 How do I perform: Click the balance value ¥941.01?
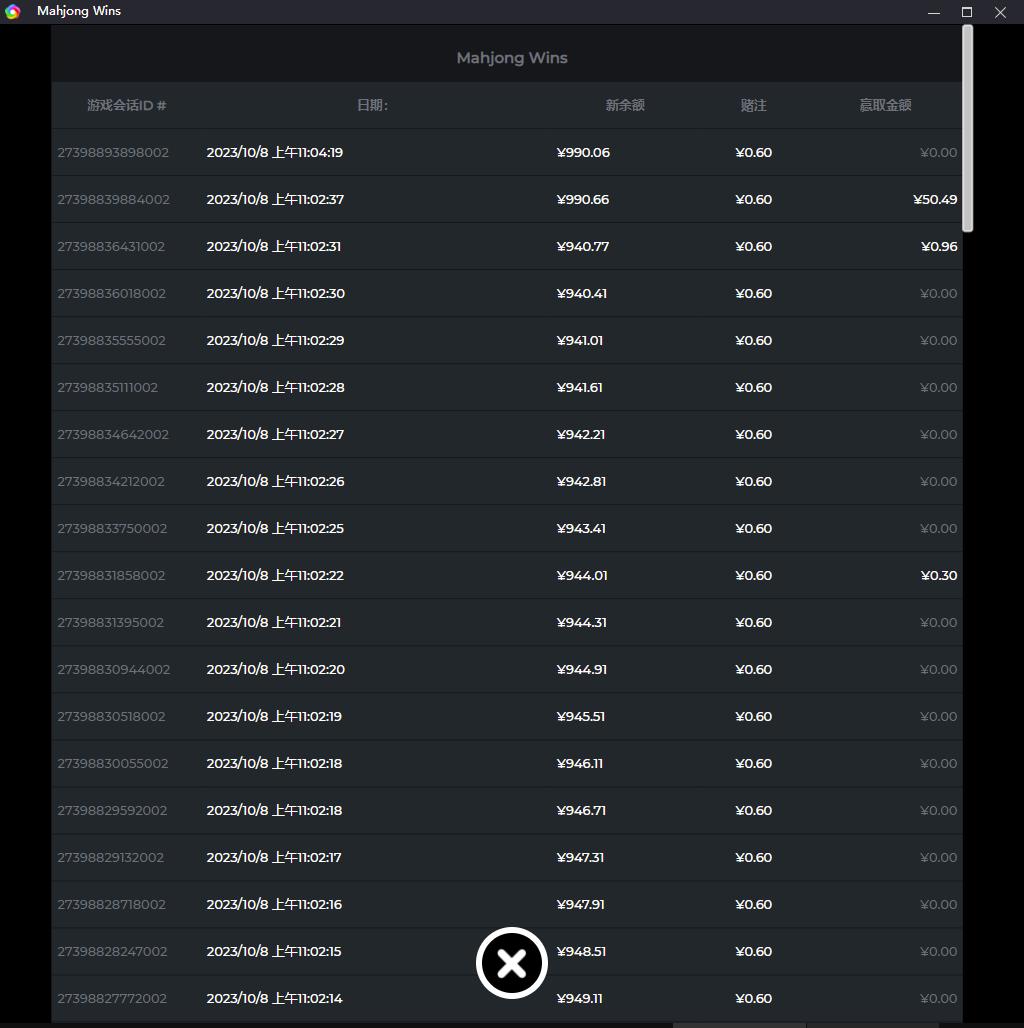click(x=580, y=340)
